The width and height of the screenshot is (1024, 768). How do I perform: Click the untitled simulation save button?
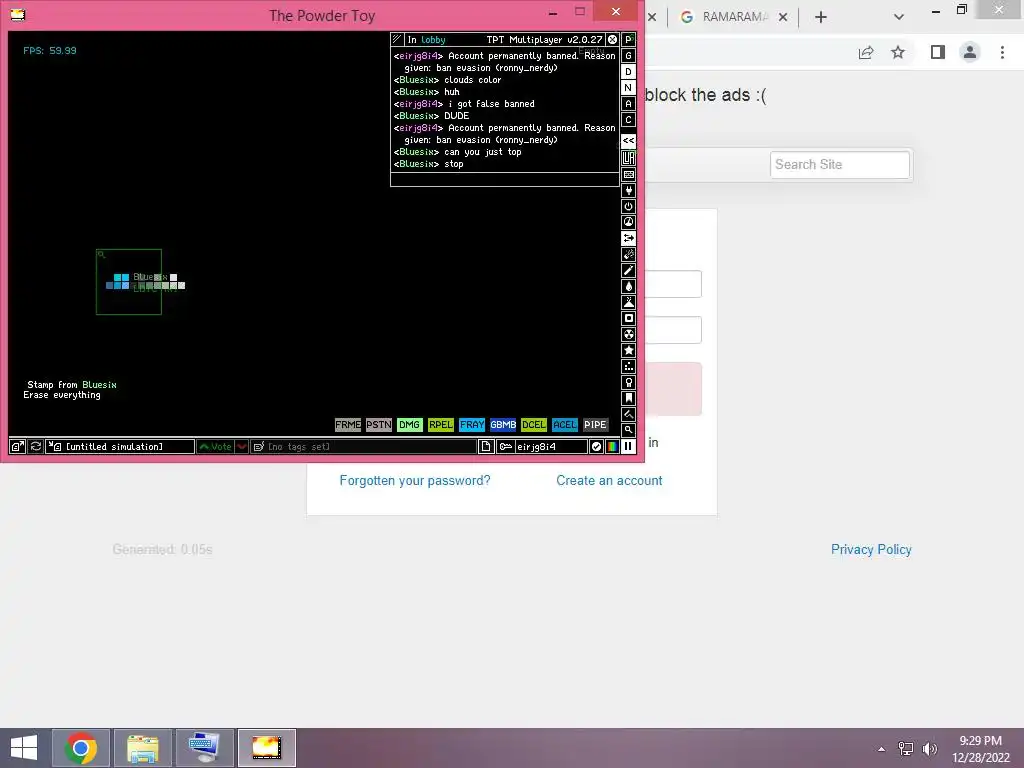[120, 447]
